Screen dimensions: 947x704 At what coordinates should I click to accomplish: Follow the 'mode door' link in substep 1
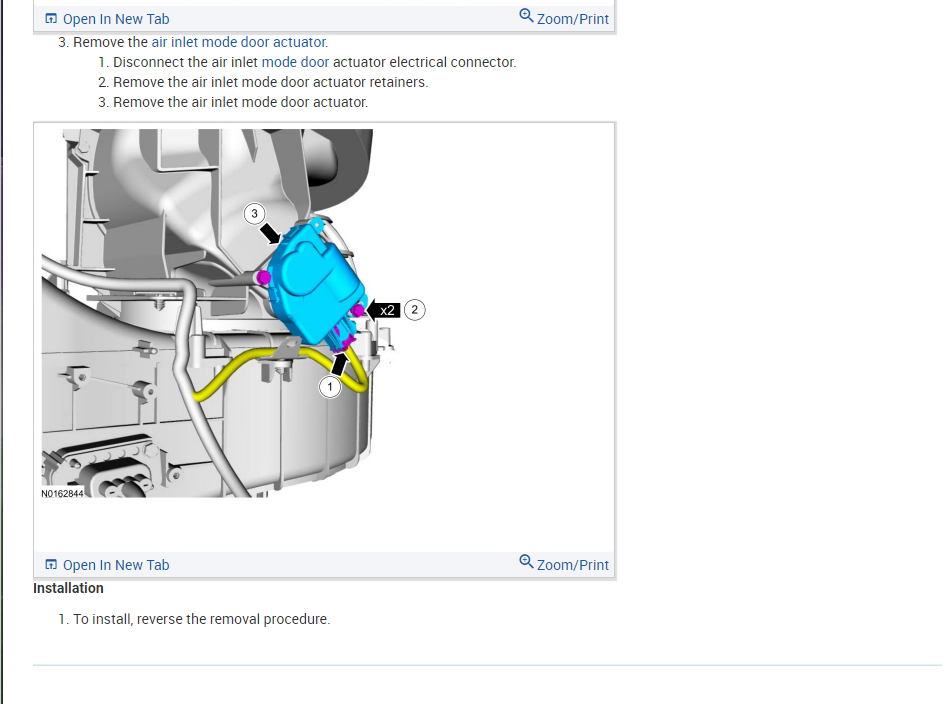click(295, 62)
